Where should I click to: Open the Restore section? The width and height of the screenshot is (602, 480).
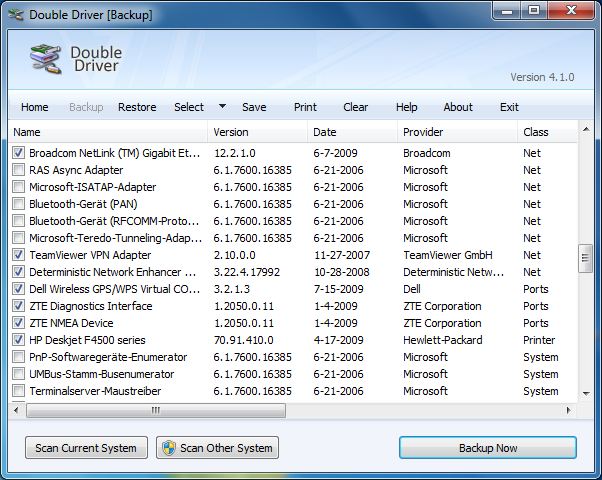pos(137,107)
